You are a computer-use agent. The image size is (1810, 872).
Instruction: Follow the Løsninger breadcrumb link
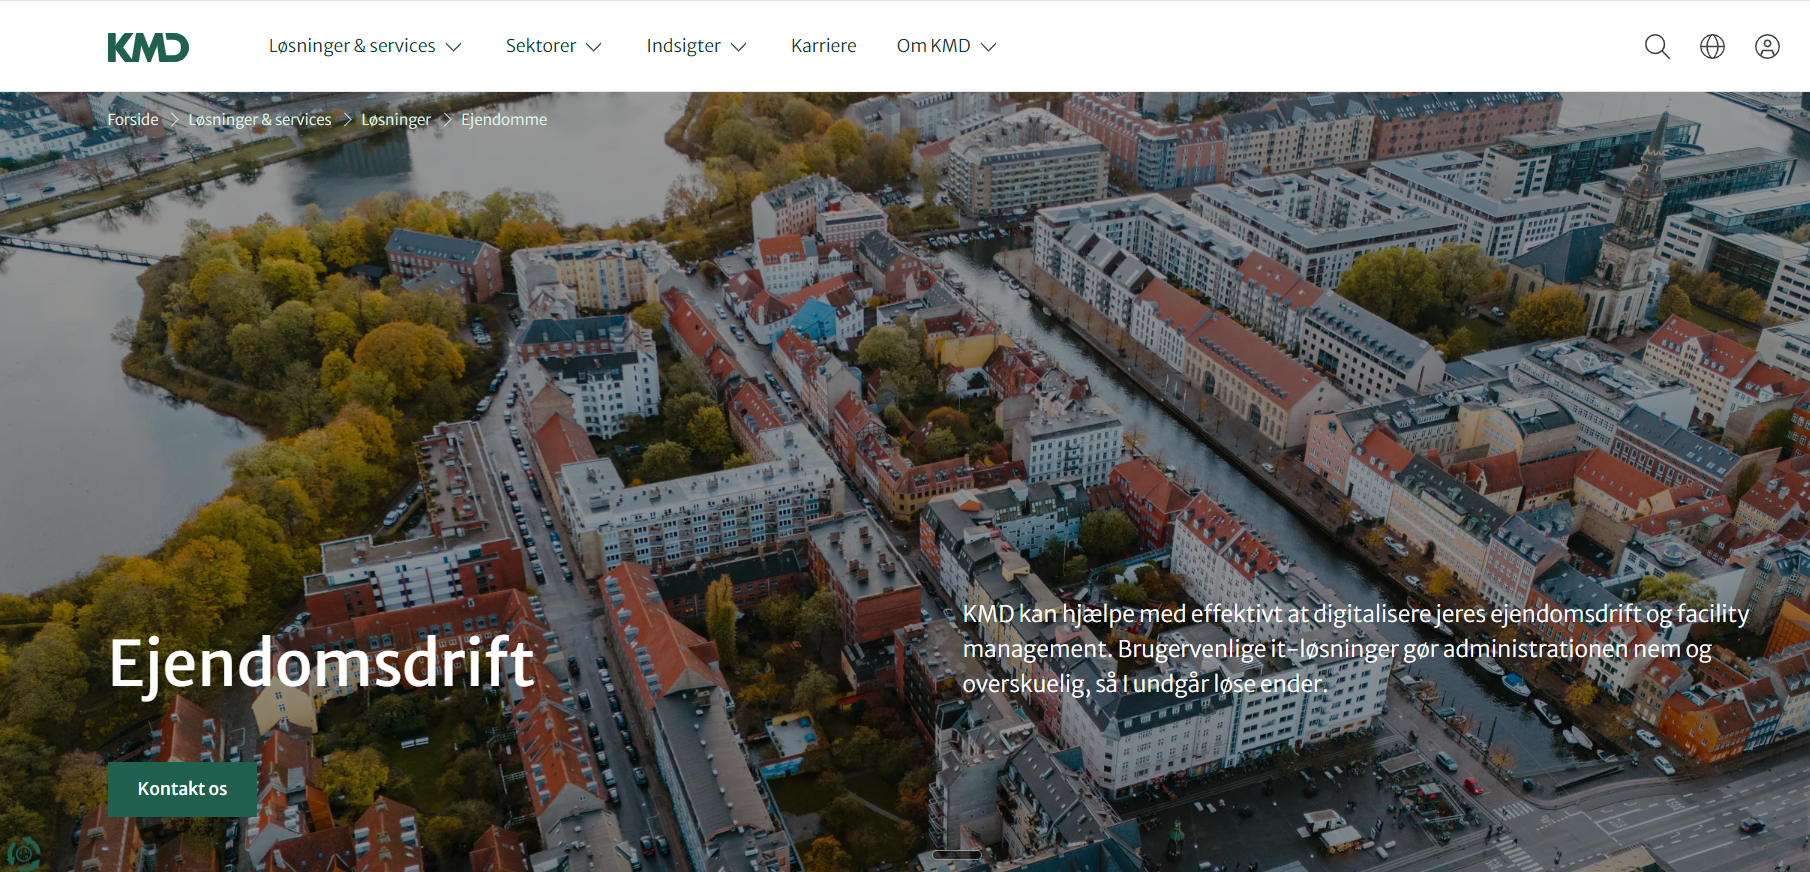(396, 119)
